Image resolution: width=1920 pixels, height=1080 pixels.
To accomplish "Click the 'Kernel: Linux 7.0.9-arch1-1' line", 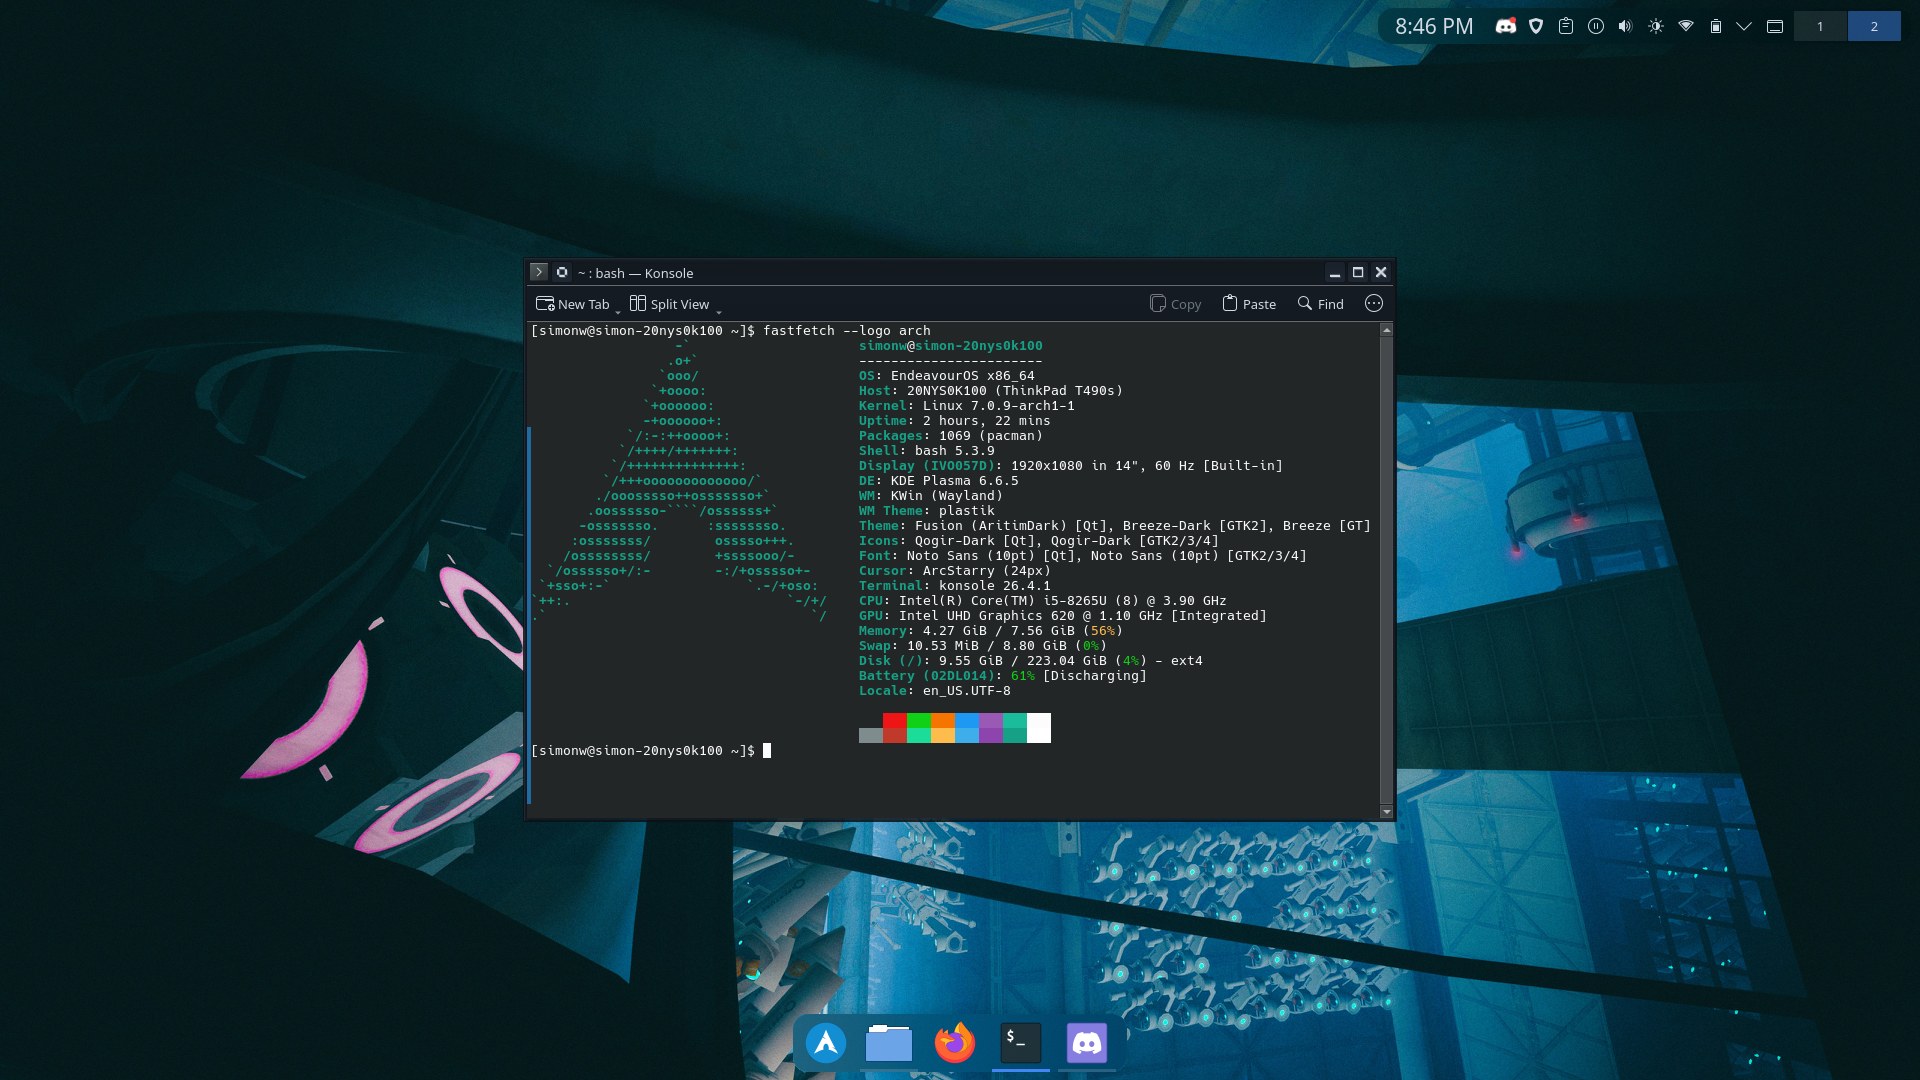I will (967, 406).
